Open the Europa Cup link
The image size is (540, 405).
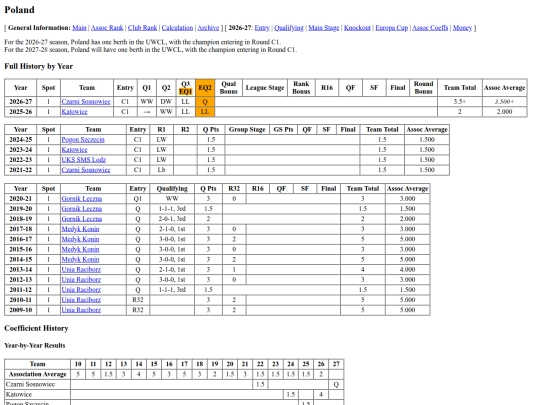(x=392, y=28)
